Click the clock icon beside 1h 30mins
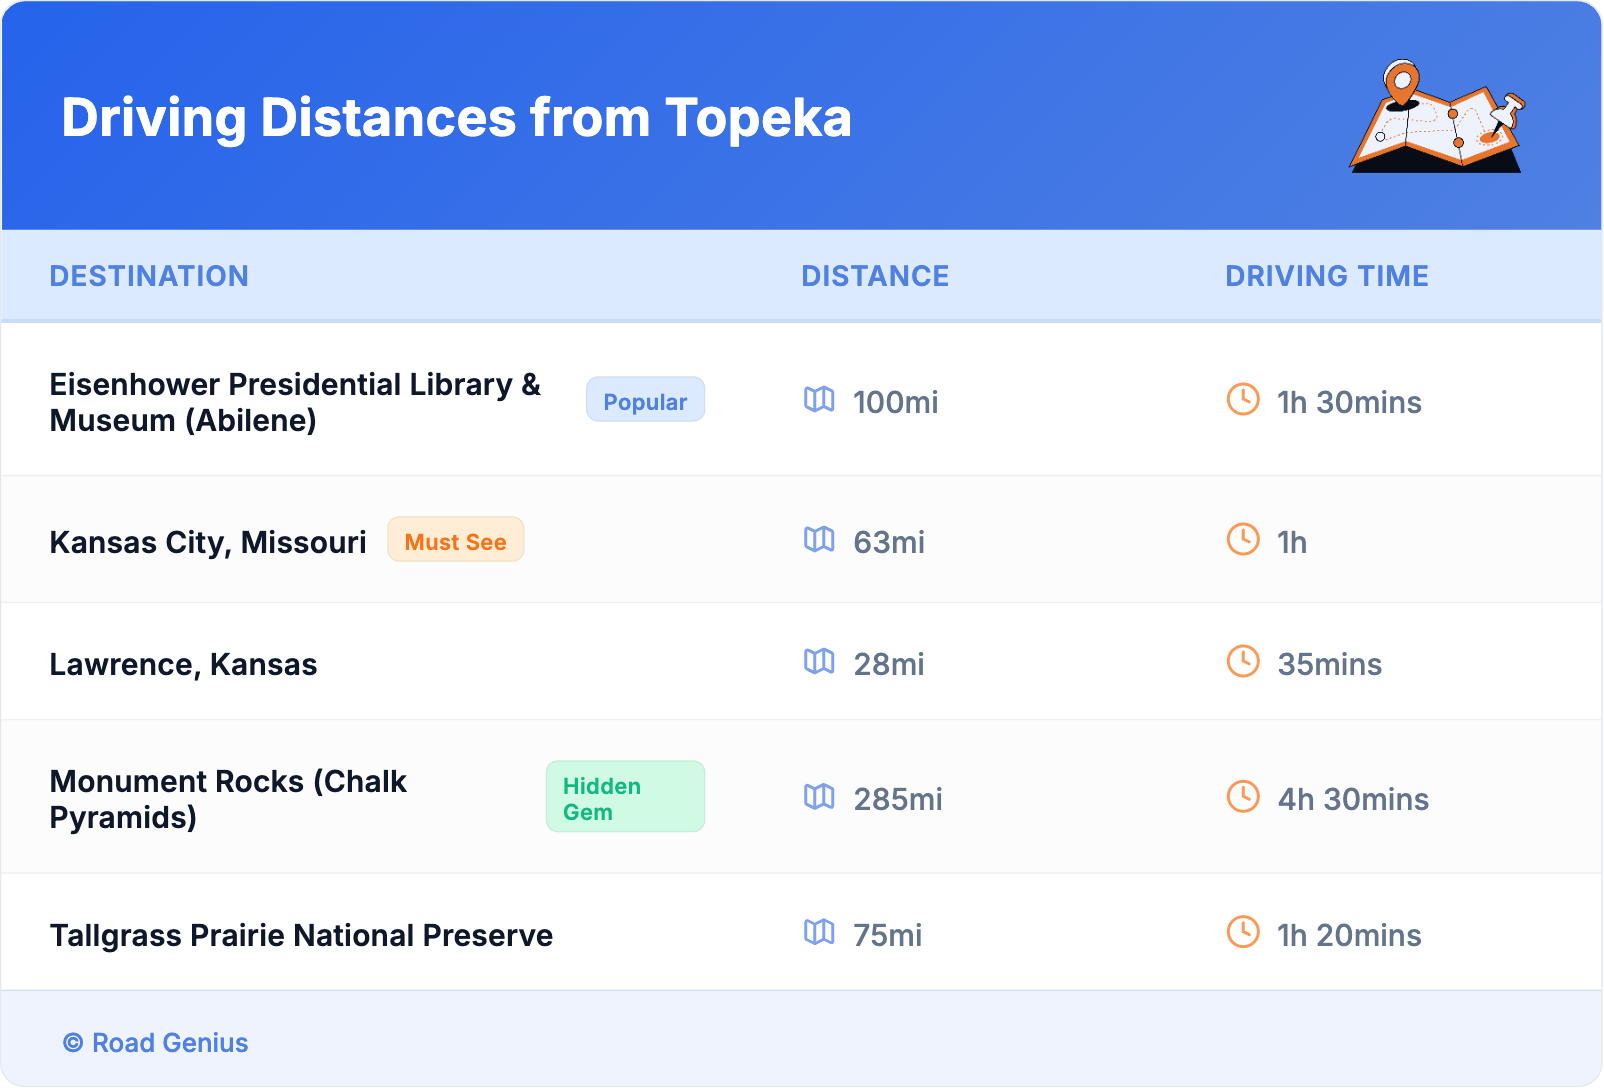 click(1243, 400)
